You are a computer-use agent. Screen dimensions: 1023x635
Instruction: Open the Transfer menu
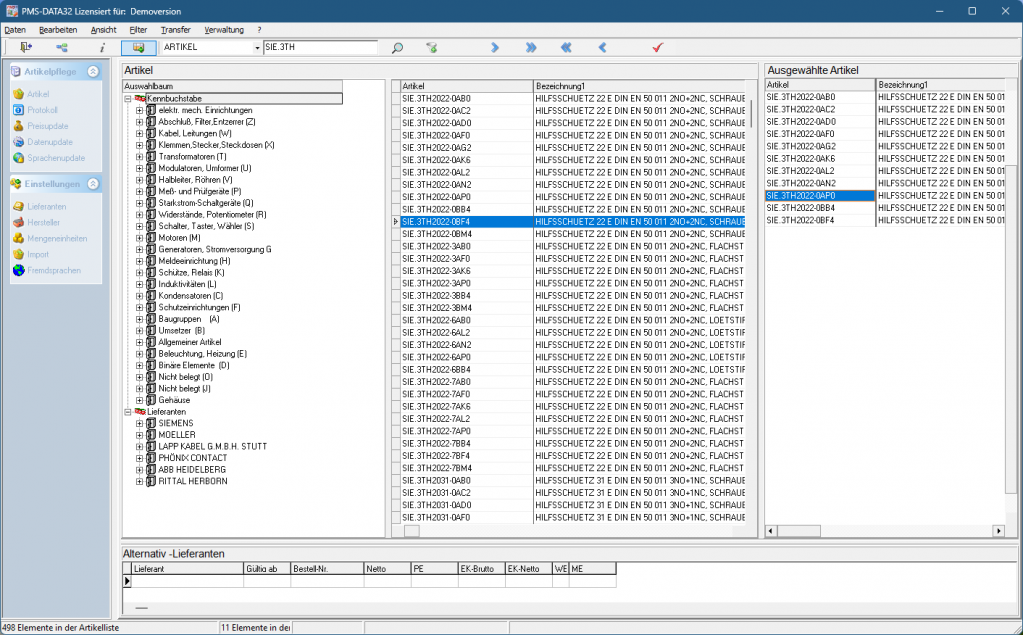point(175,30)
